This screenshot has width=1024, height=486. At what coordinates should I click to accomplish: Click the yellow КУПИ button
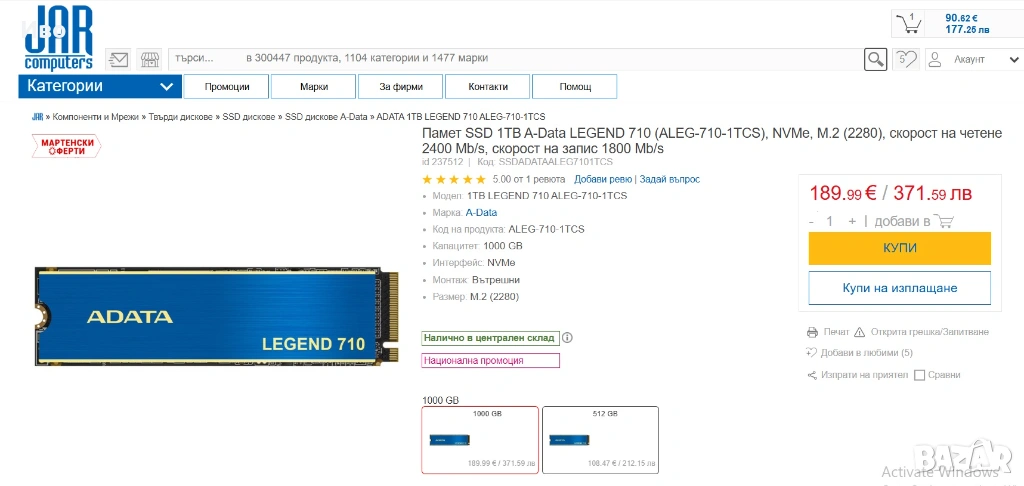point(899,248)
